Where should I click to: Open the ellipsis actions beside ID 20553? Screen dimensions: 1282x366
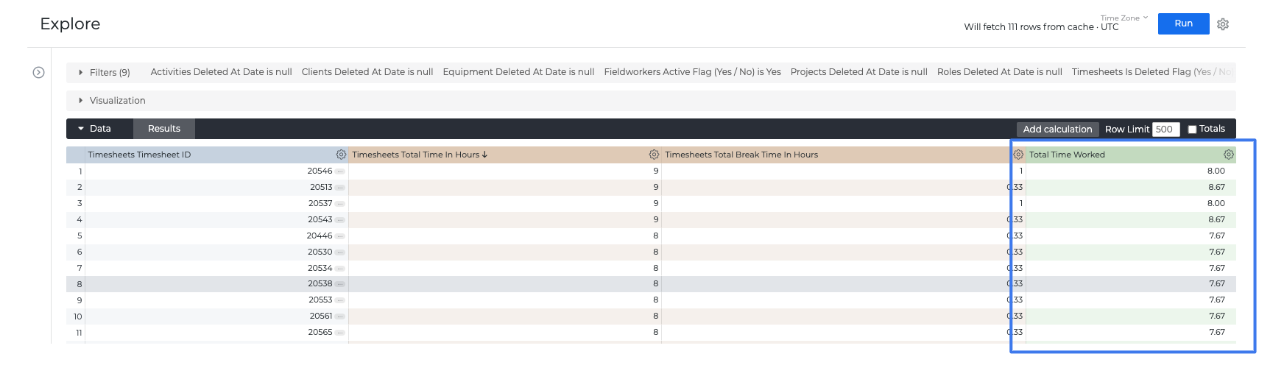[340, 300]
